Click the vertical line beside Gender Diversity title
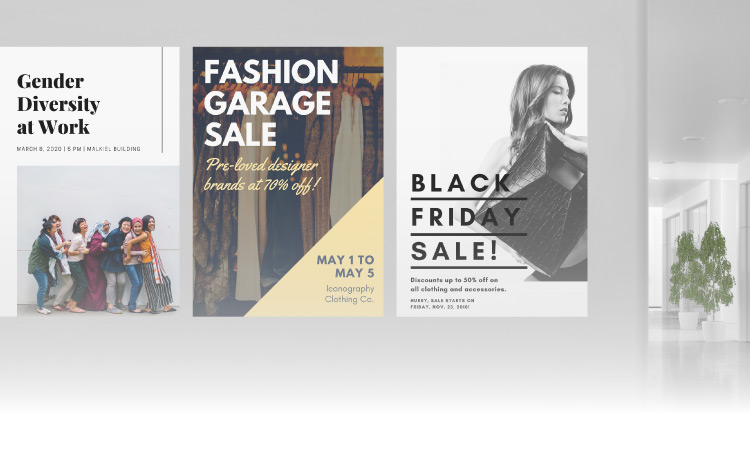750x450 pixels. (x=162, y=99)
